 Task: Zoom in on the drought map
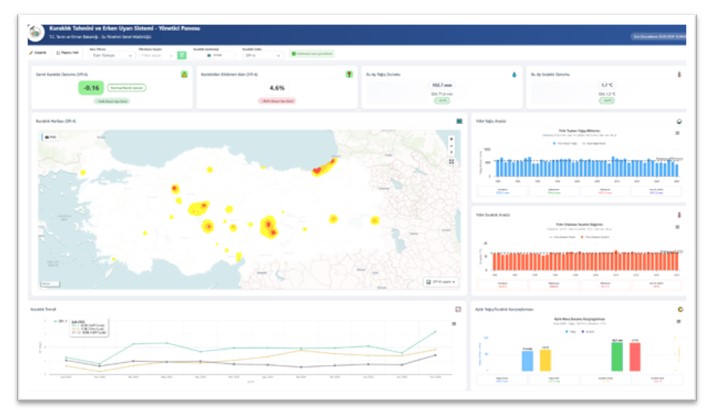tap(451, 138)
